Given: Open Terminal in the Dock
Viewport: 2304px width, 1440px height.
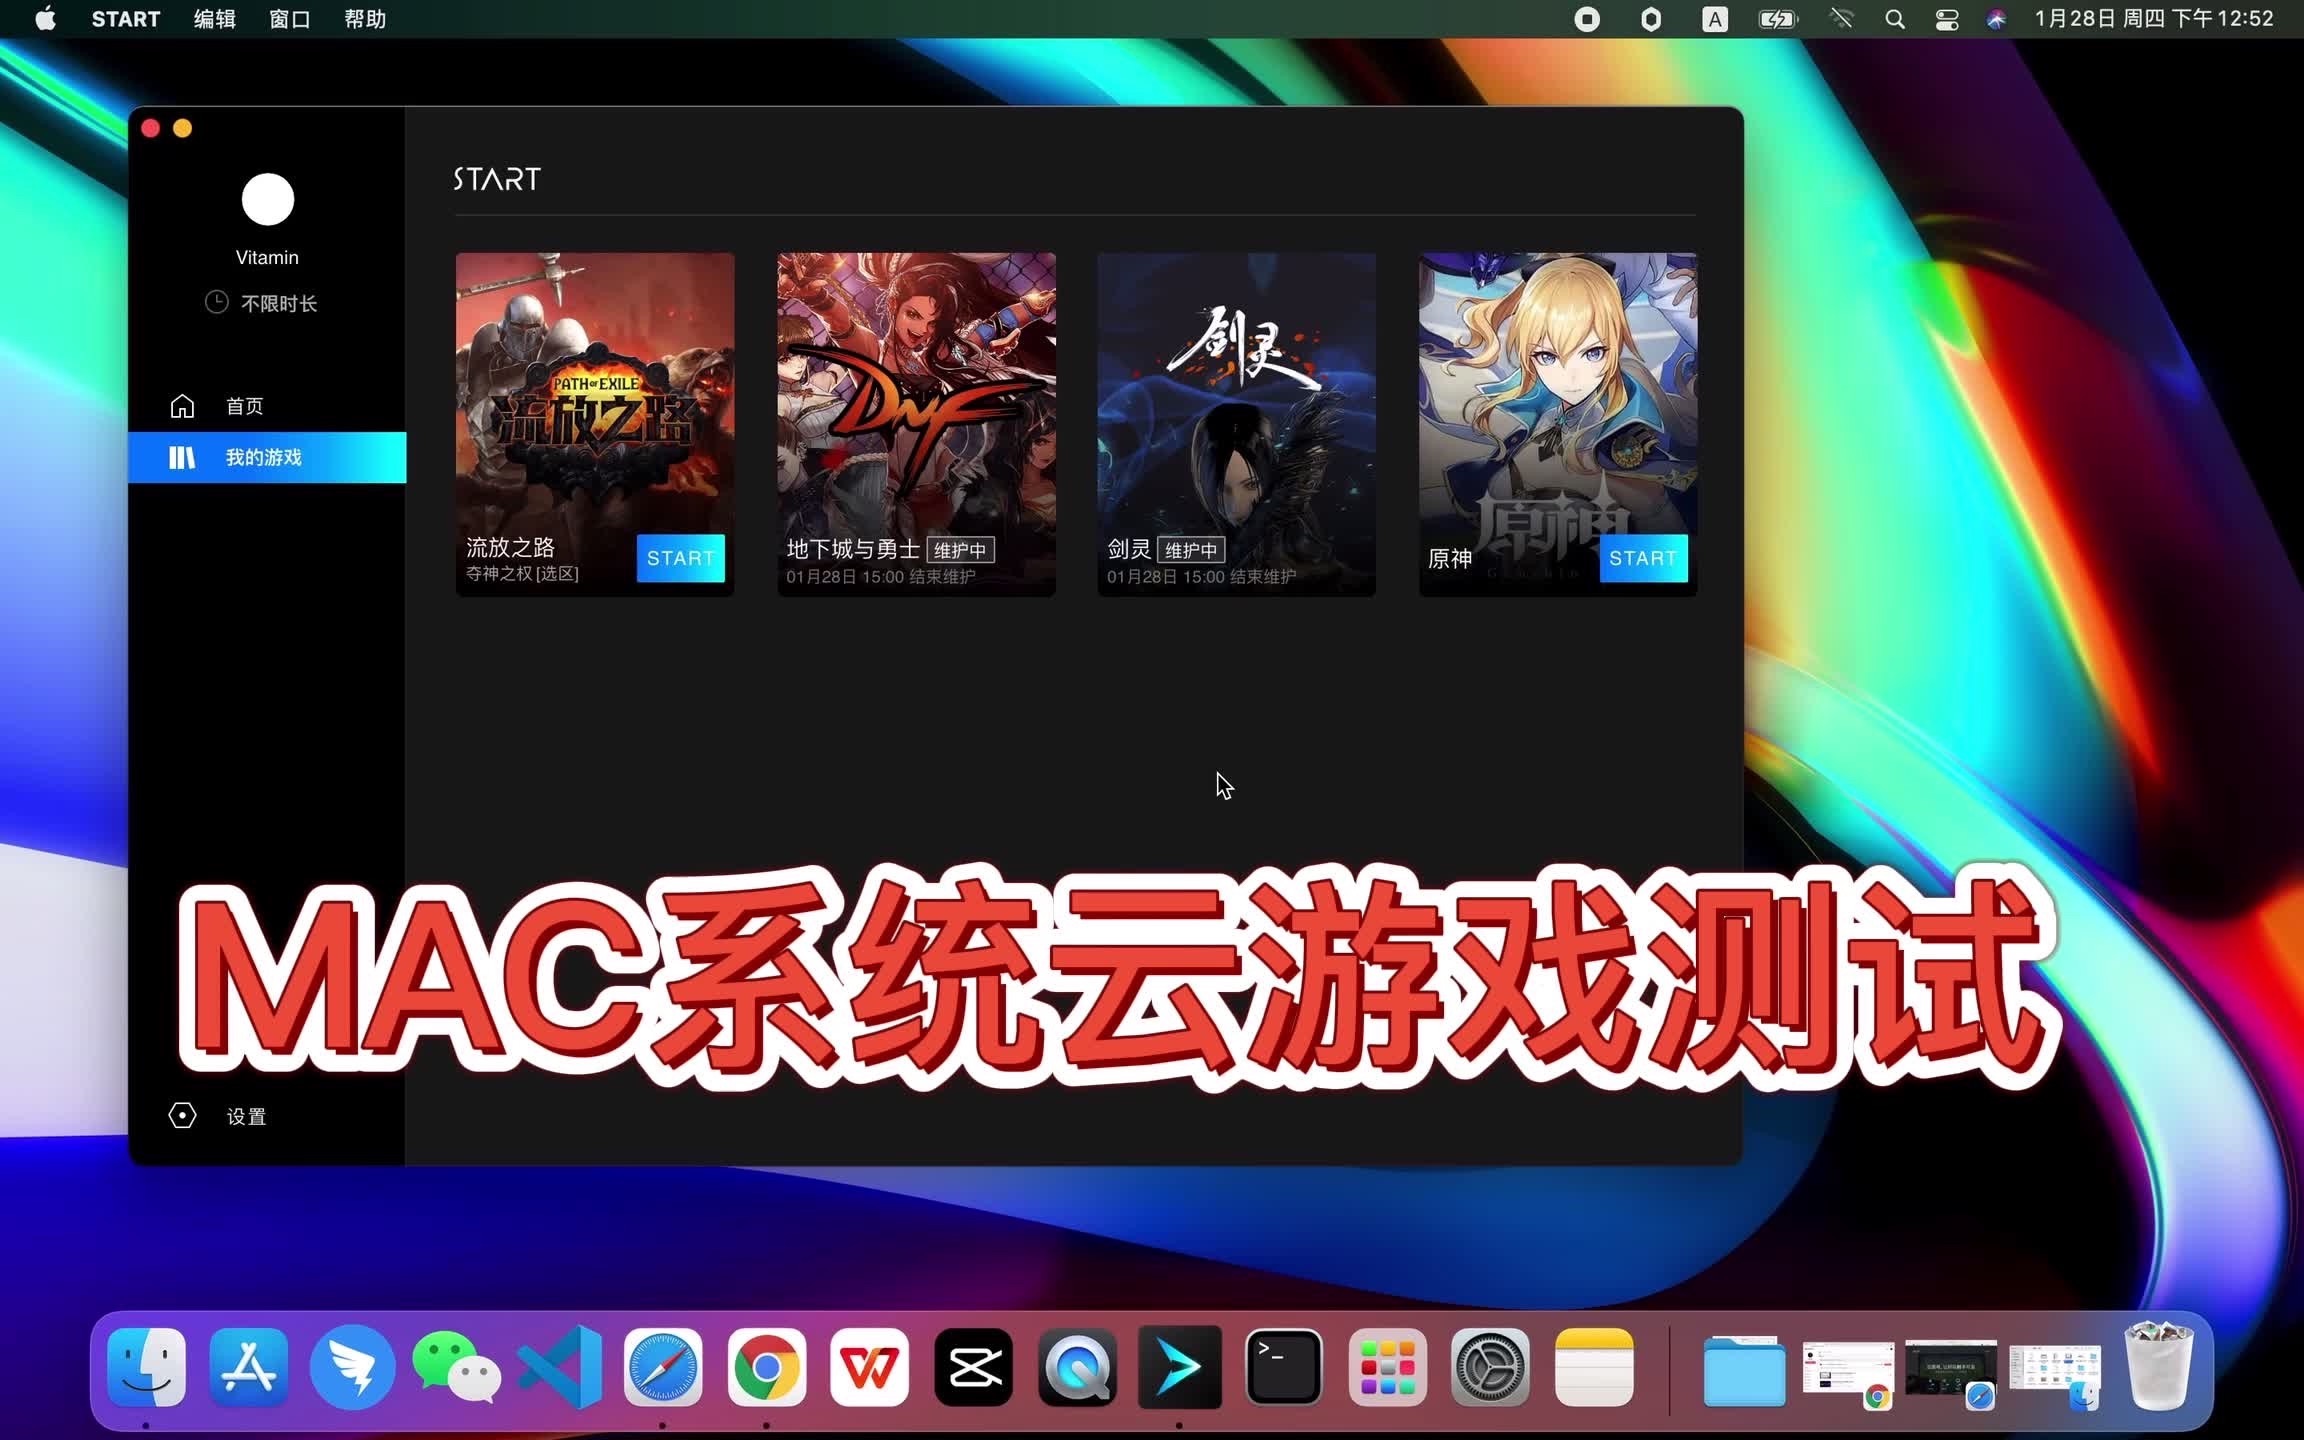Looking at the screenshot, I should [x=1283, y=1367].
